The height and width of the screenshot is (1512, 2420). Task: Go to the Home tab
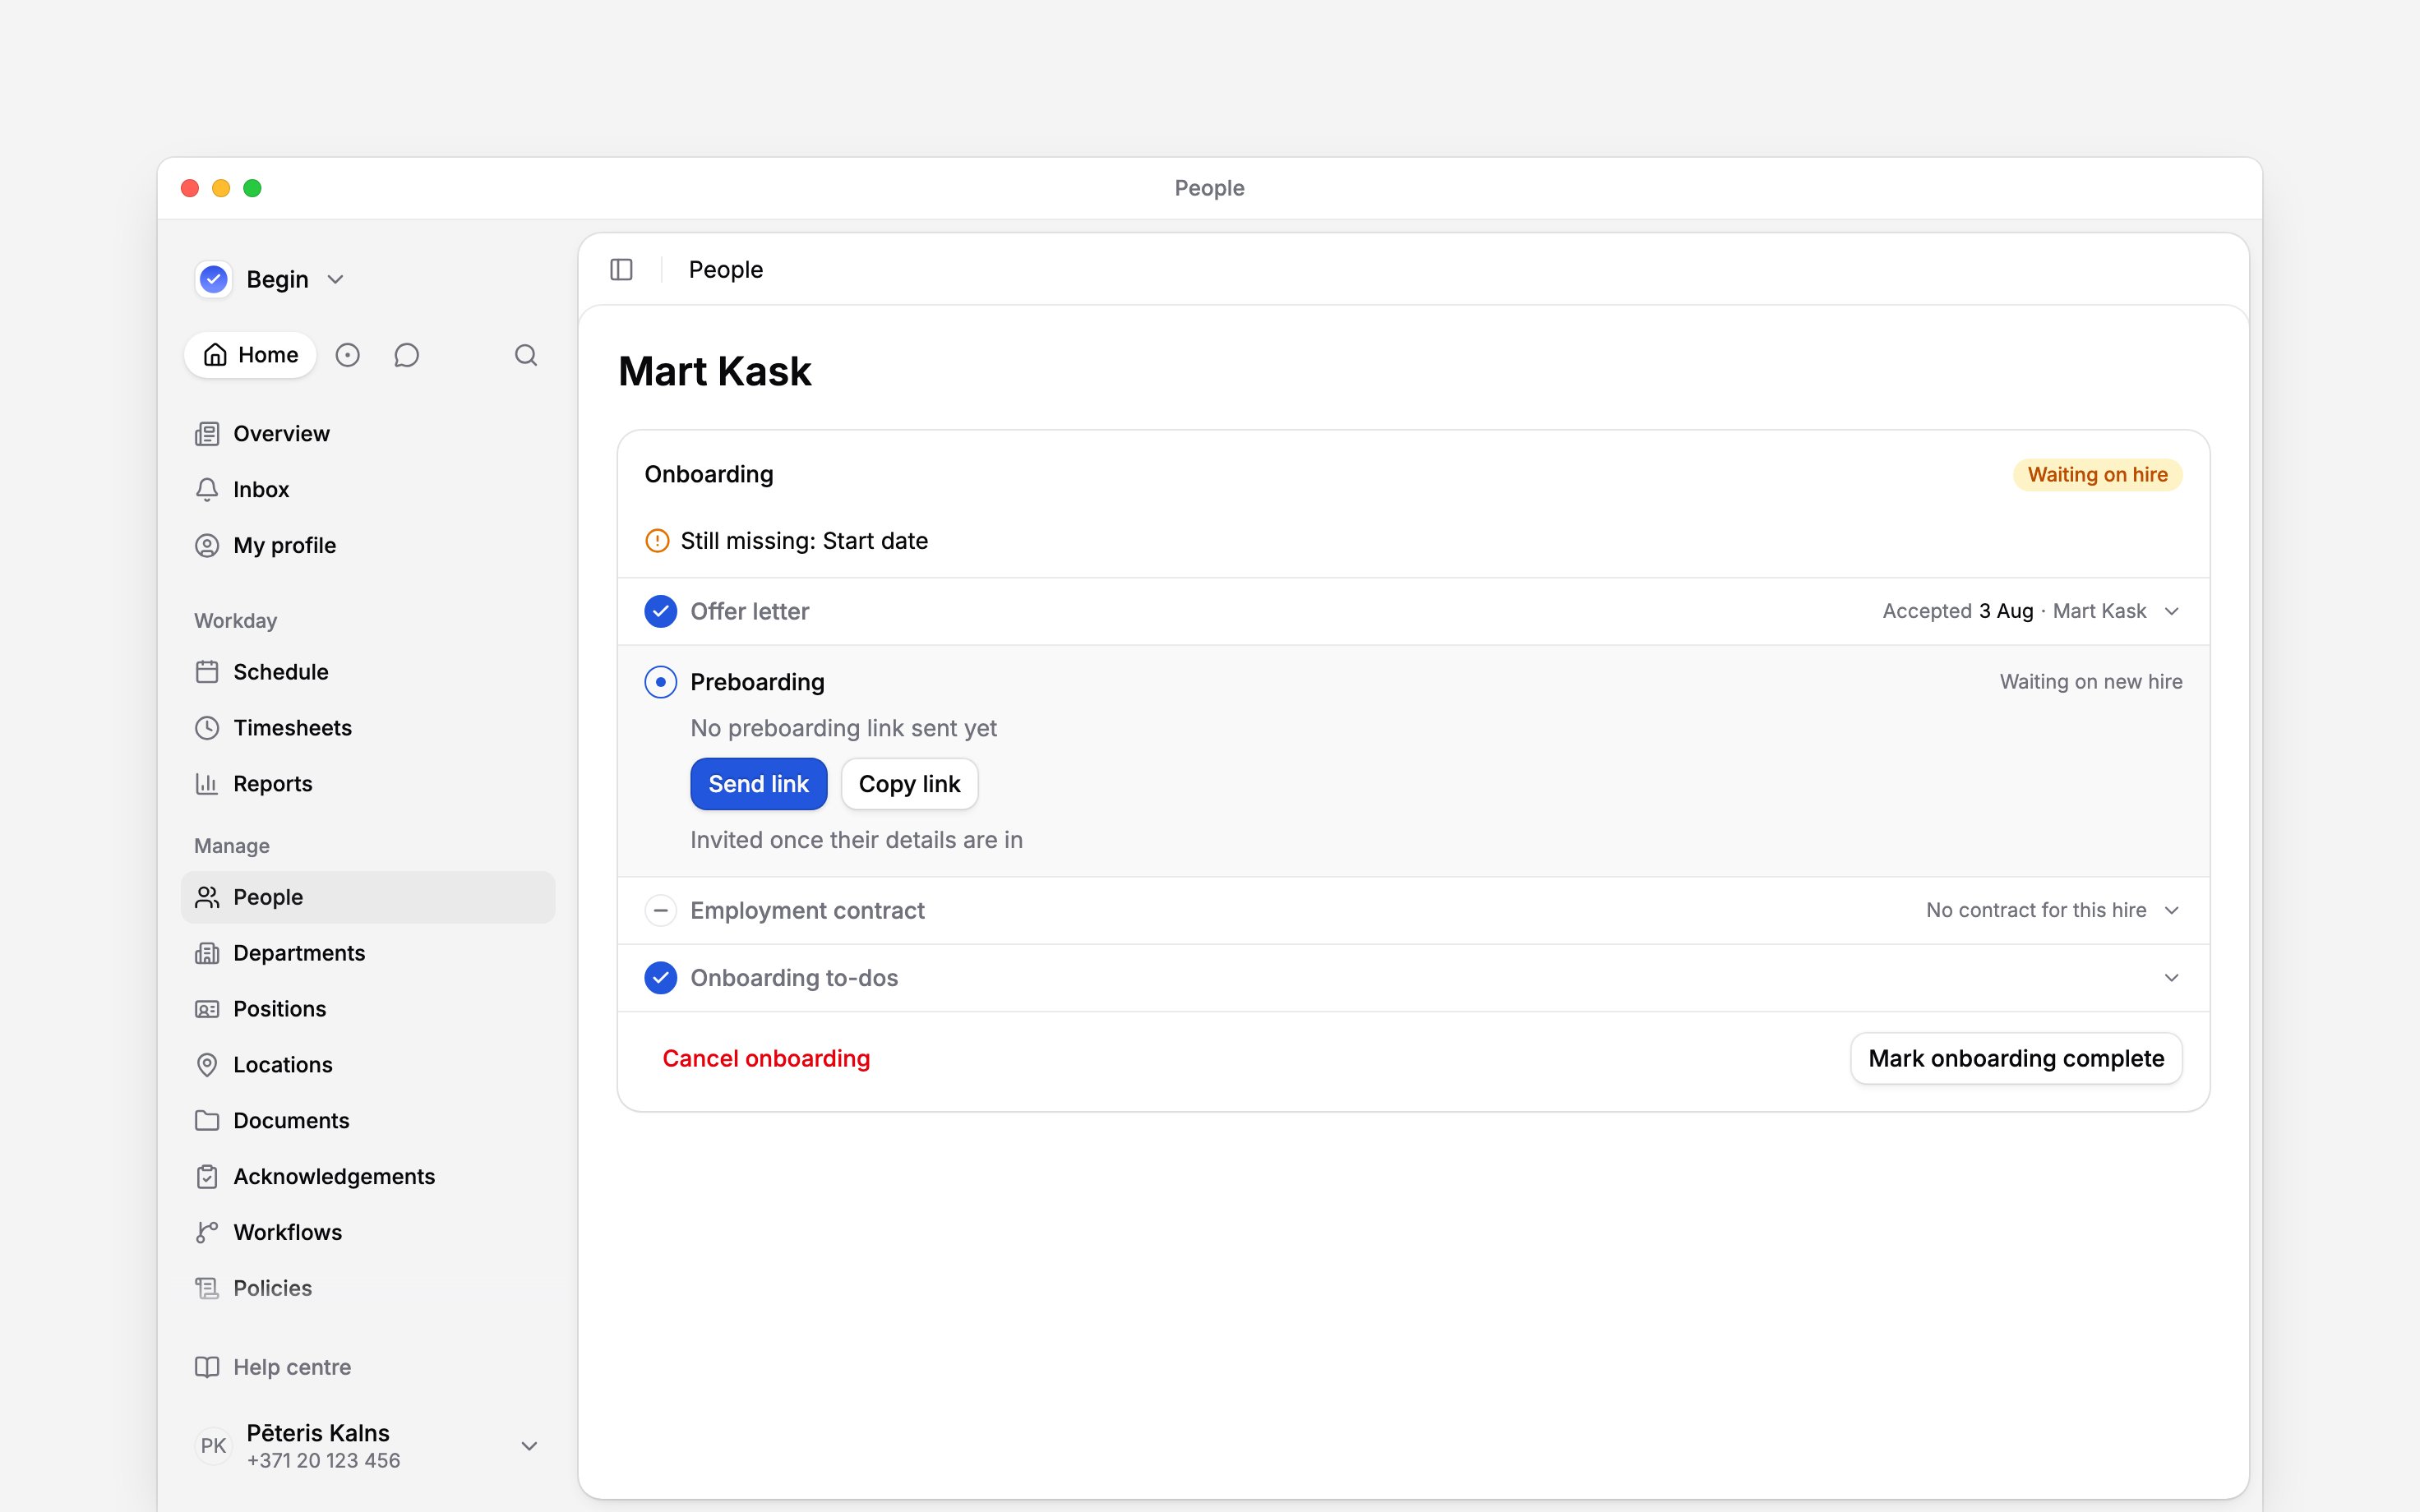(x=250, y=355)
